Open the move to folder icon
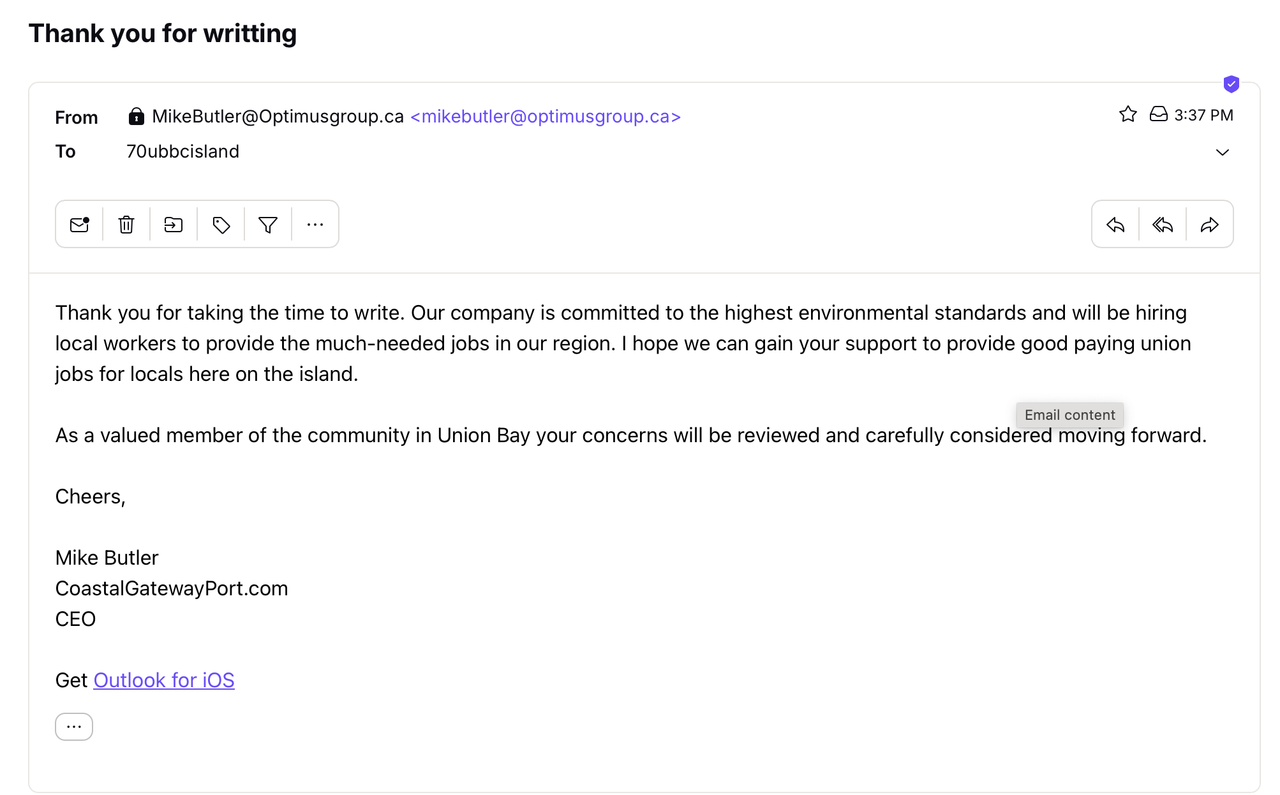Image resolution: width=1280 pixels, height=795 pixels. click(173, 225)
